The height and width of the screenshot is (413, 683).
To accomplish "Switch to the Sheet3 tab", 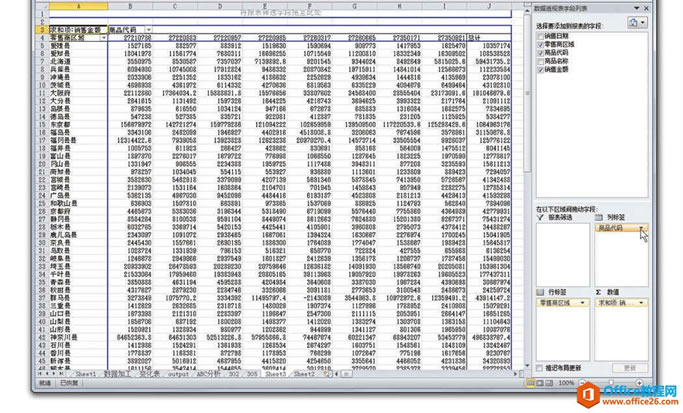I will coord(275,374).
